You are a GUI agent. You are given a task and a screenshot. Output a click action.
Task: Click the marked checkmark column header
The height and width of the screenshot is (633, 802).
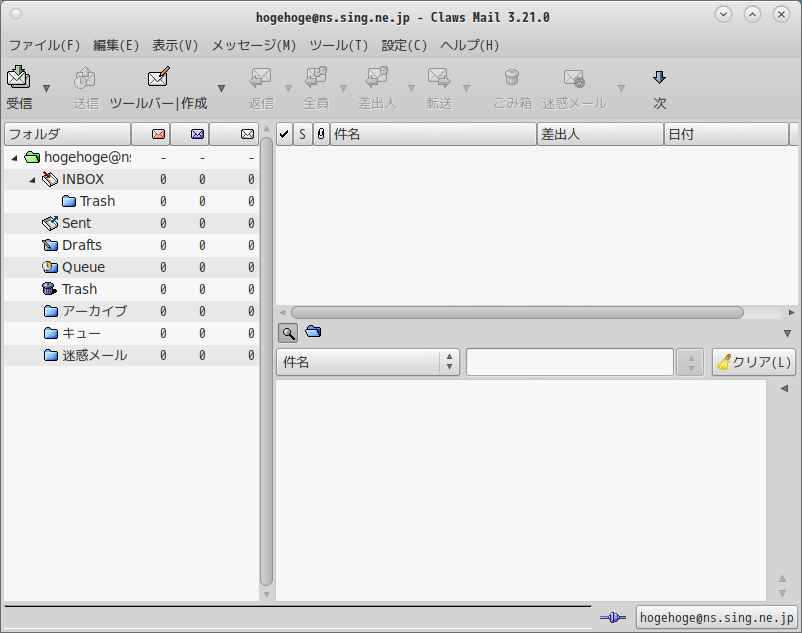pyautogui.click(x=284, y=134)
